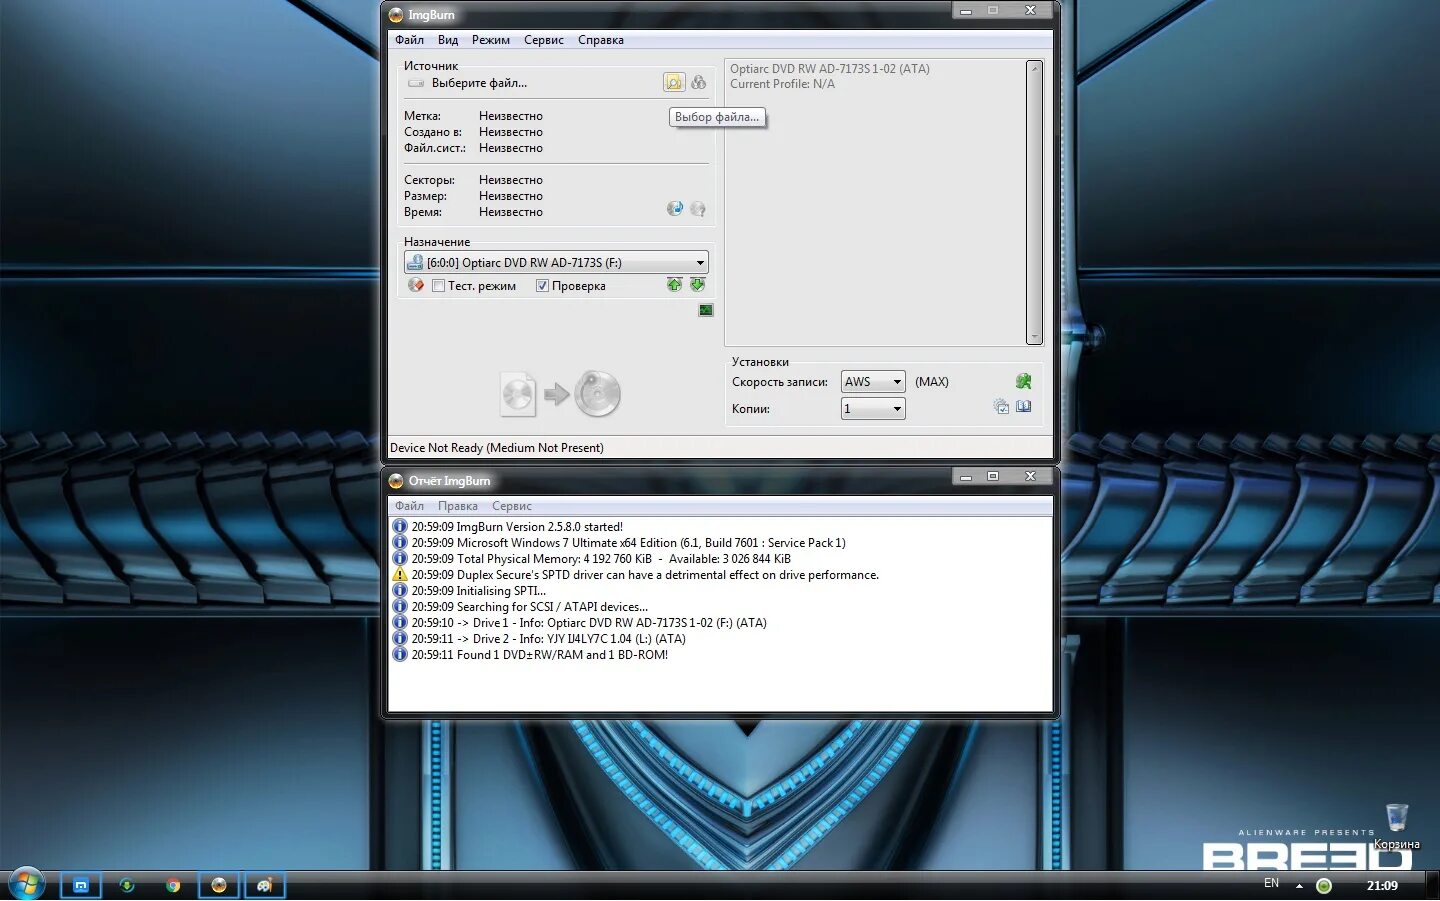Click the Выберите файл... source text
Viewport: 1440px width, 901px height.
pos(479,83)
